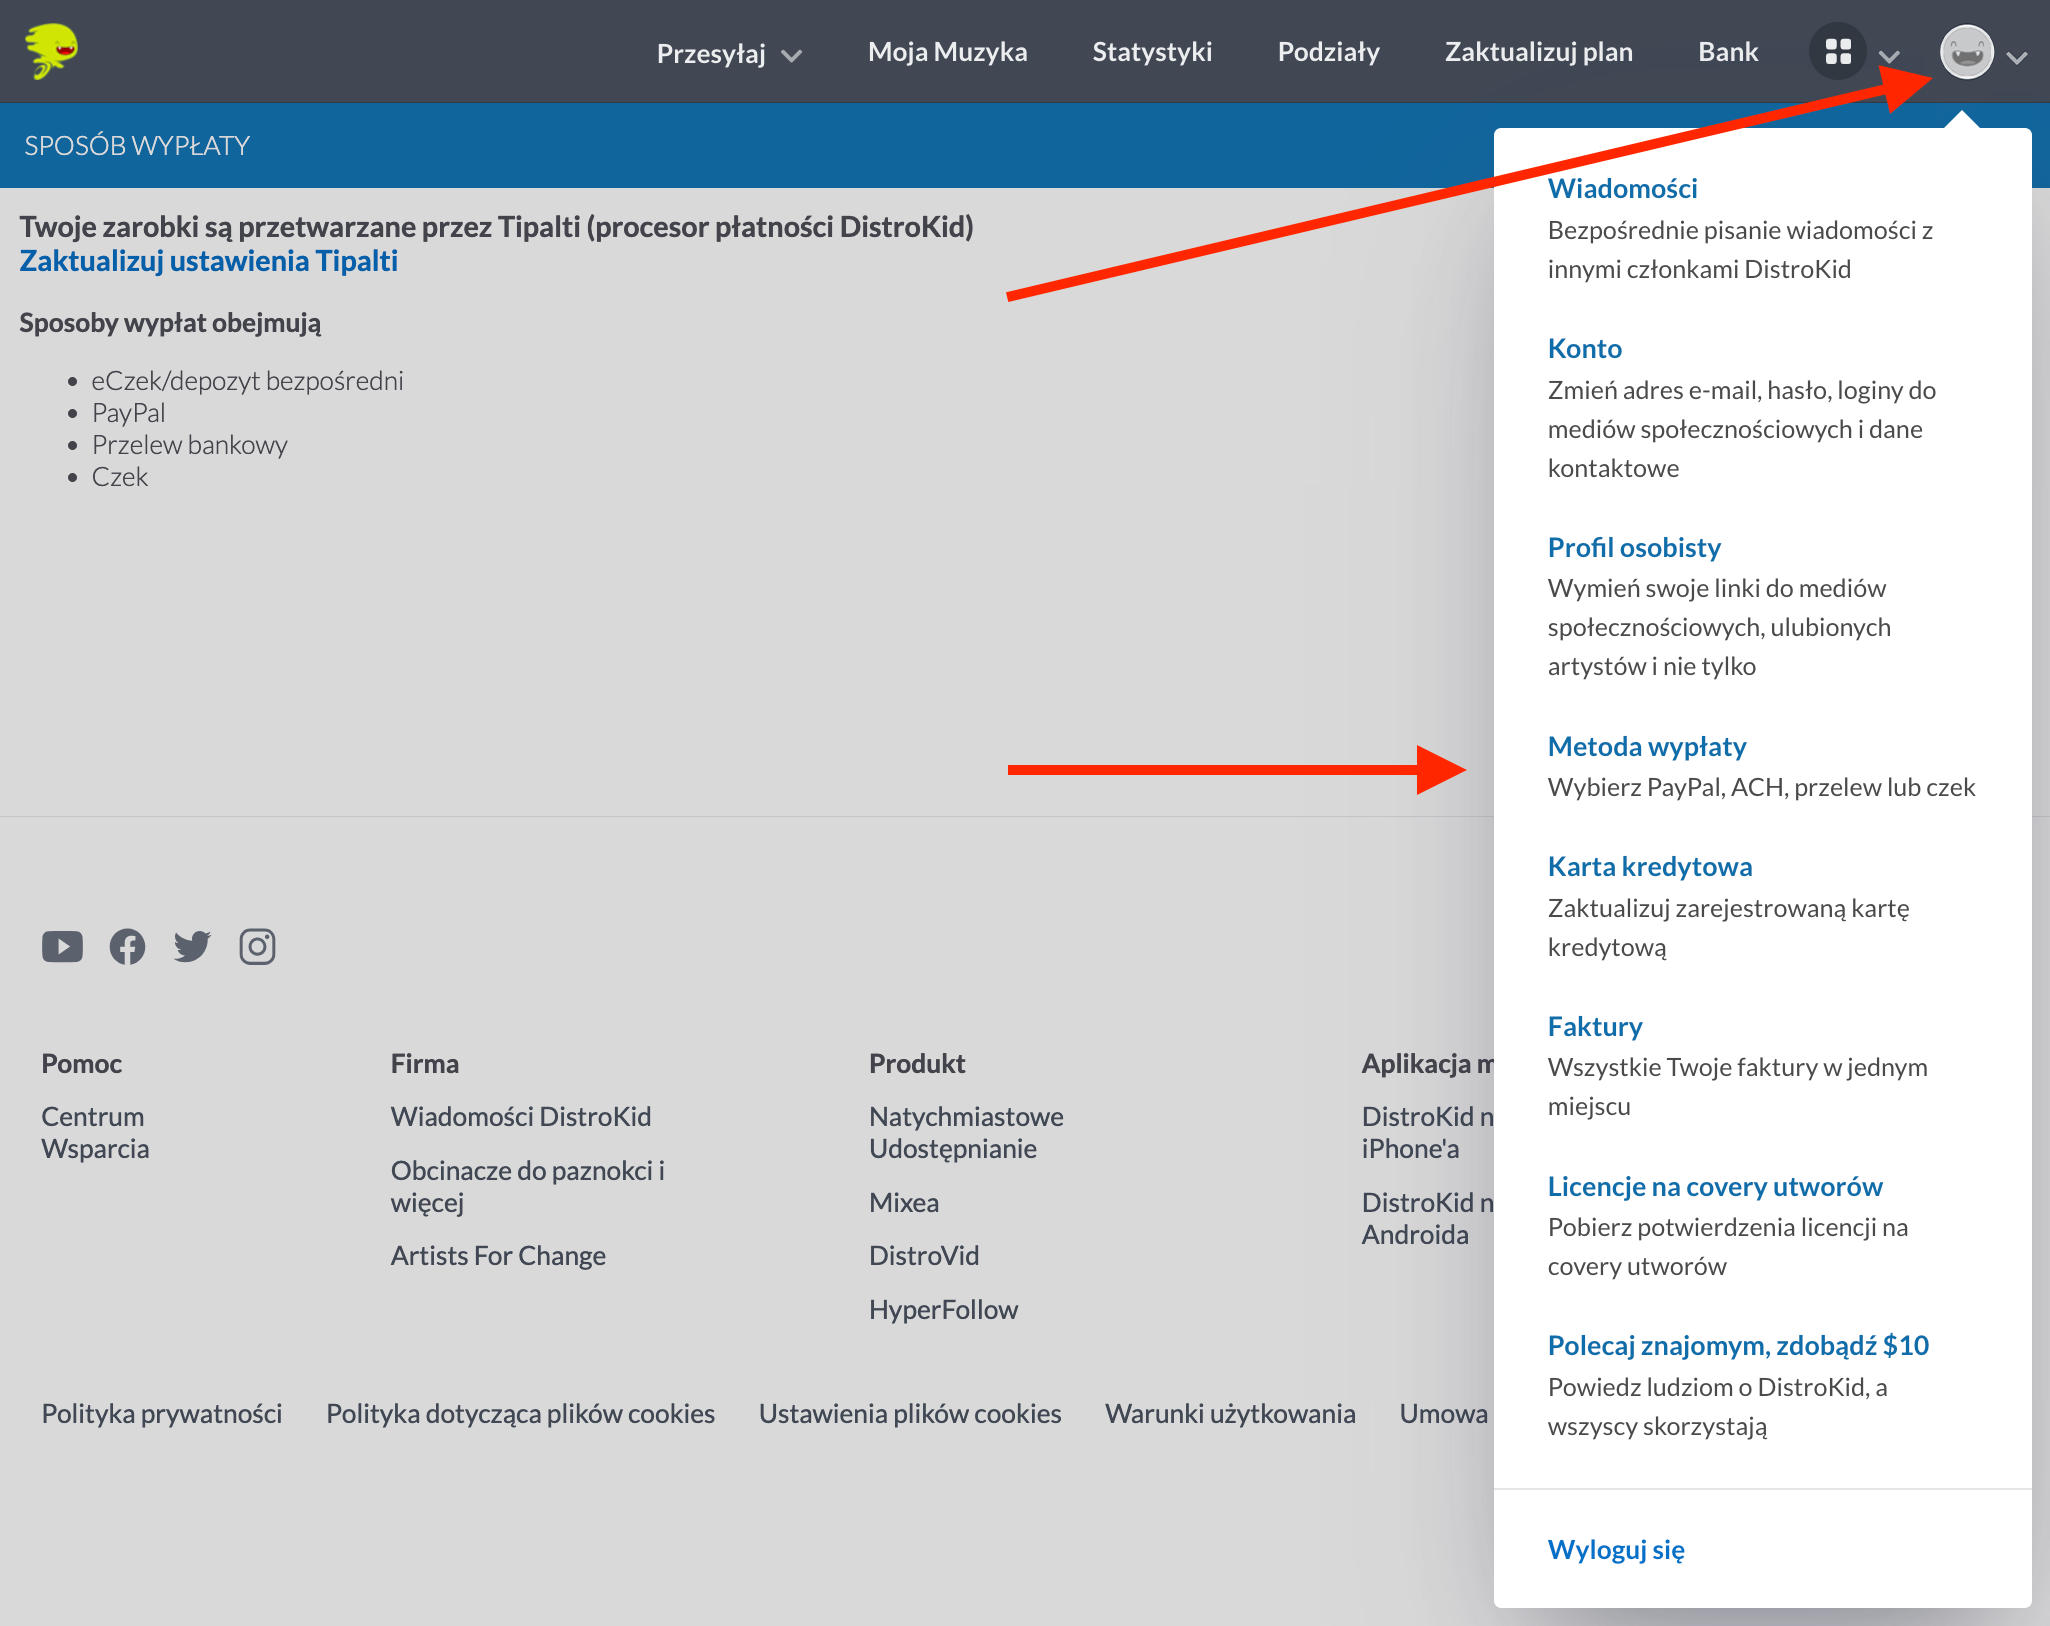This screenshot has width=2050, height=1626.
Task: Click Obcinacze do paznokci i więcej
Action: (x=527, y=1186)
